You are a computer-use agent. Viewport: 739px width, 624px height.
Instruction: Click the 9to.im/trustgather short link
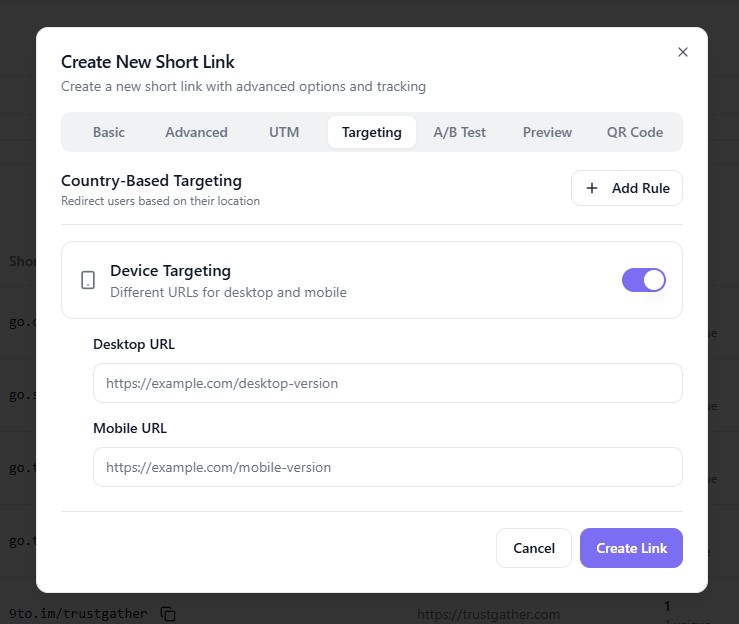(78, 613)
